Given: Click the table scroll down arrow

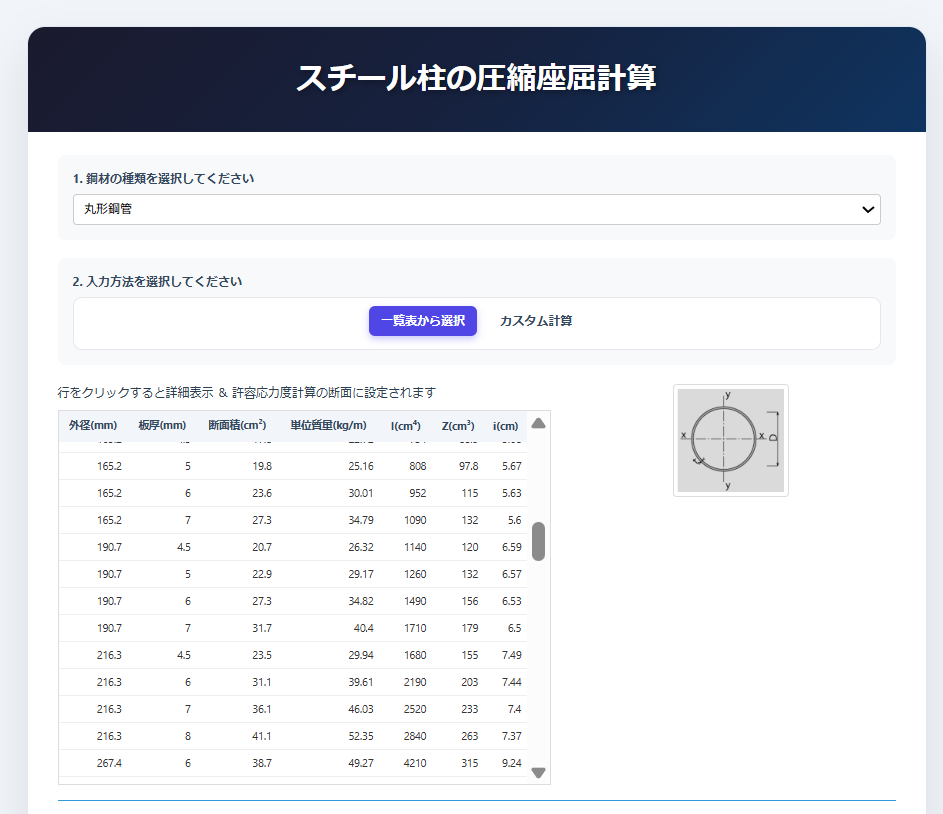Looking at the screenshot, I should tap(538, 772).
